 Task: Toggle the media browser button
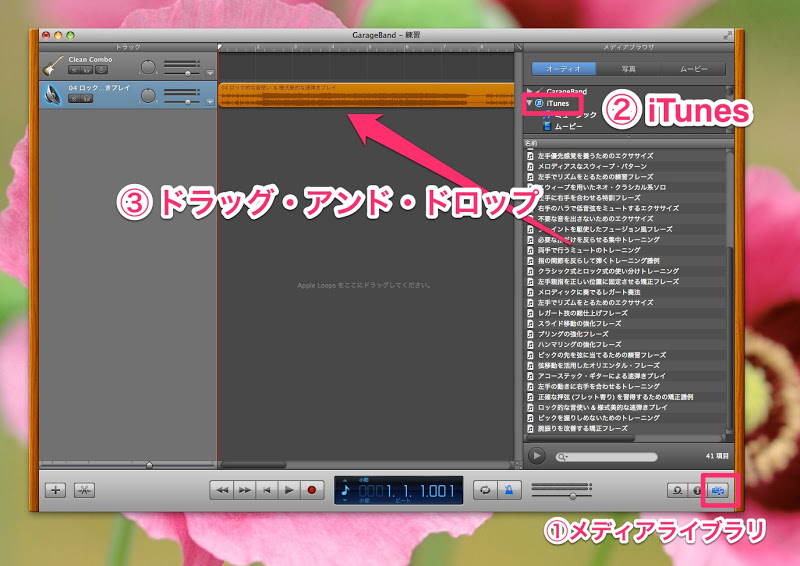coord(718,490)
